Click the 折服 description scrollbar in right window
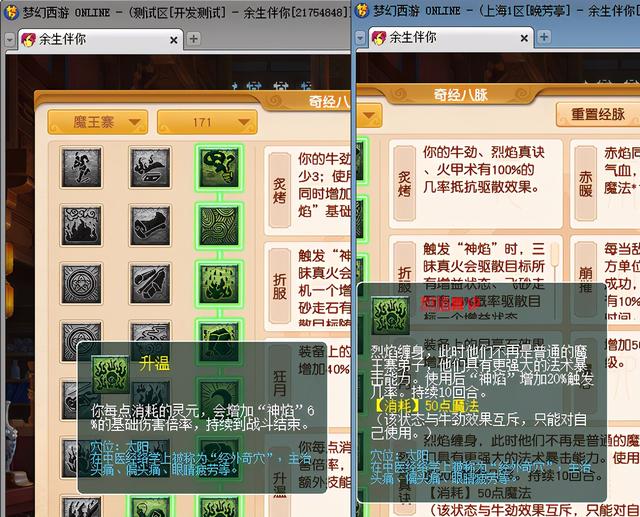The height and width of the screenshot is (517, 640). point(555,281)
